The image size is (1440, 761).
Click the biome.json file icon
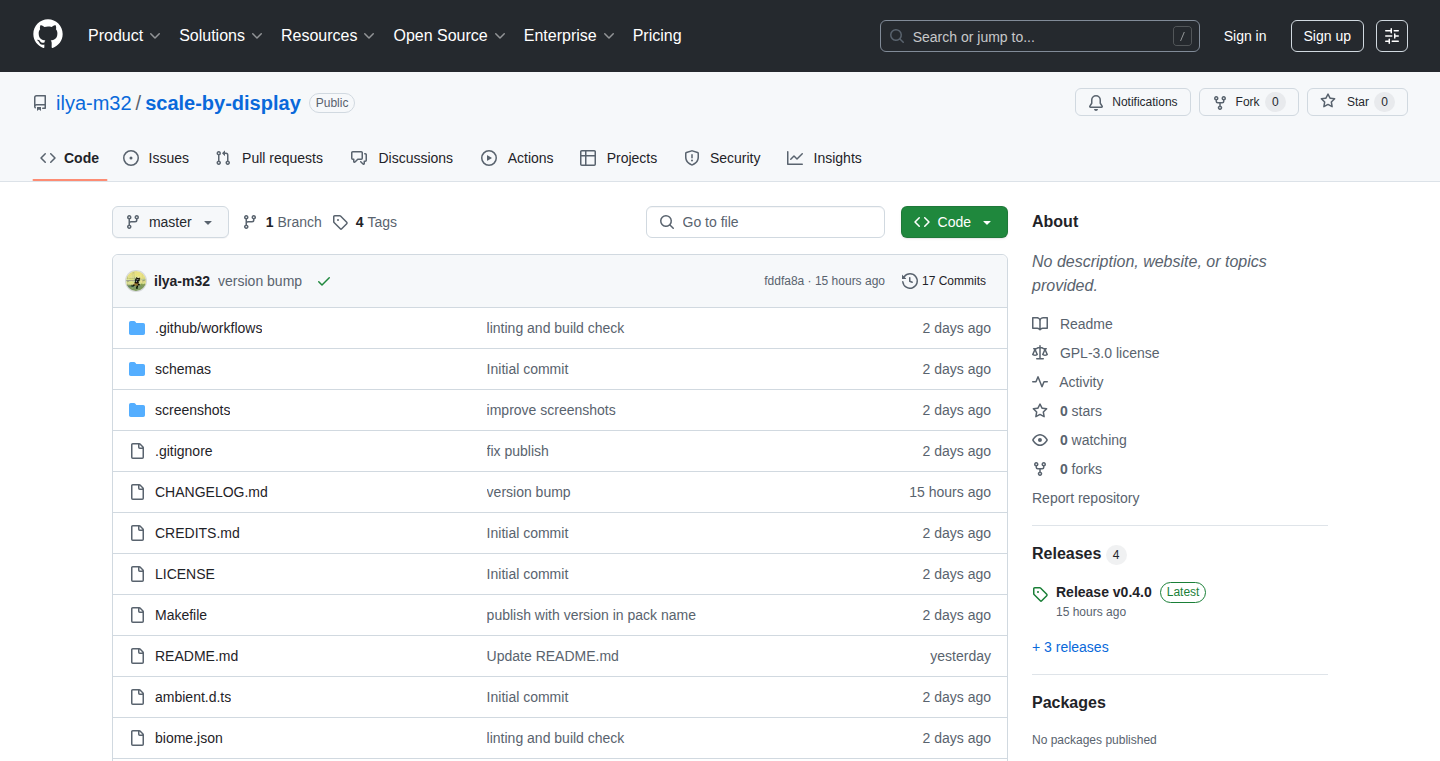coord(137,738)
